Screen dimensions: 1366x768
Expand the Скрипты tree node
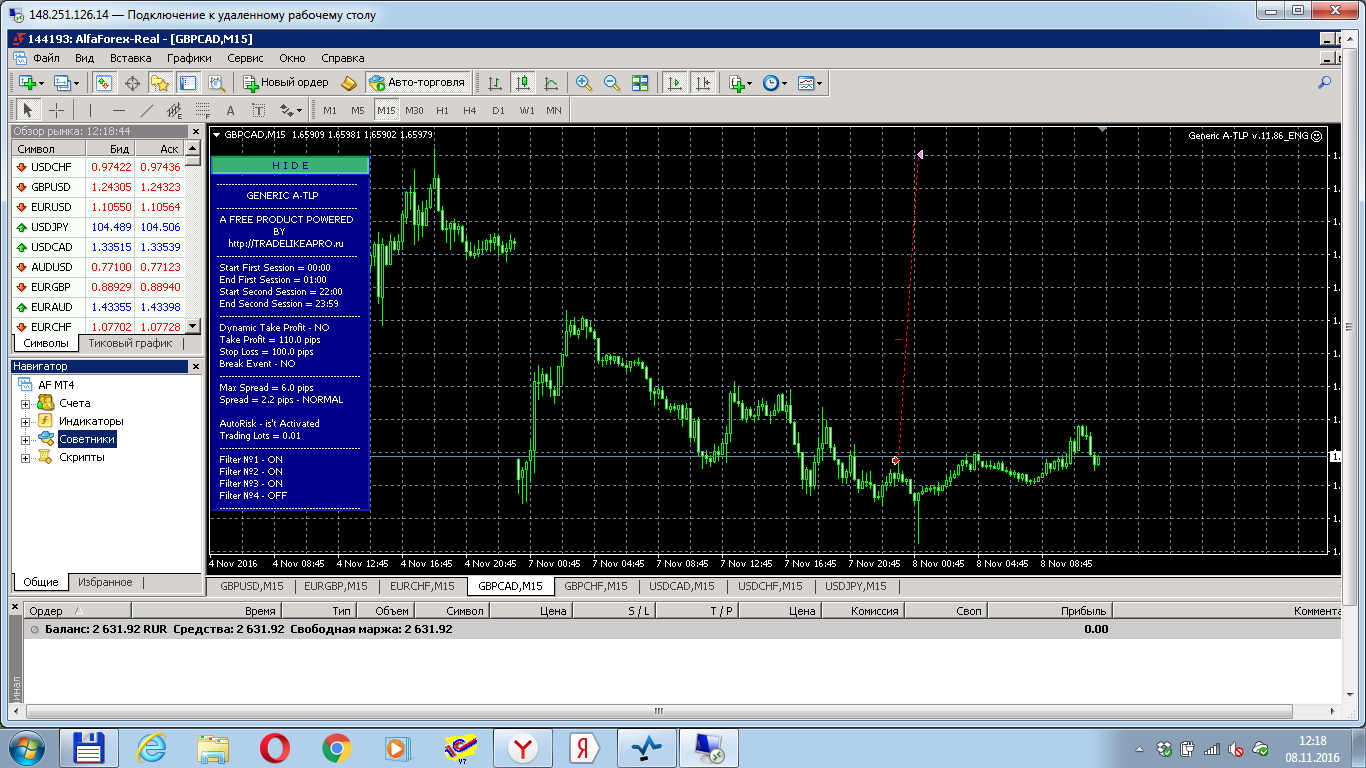point(26,457)
